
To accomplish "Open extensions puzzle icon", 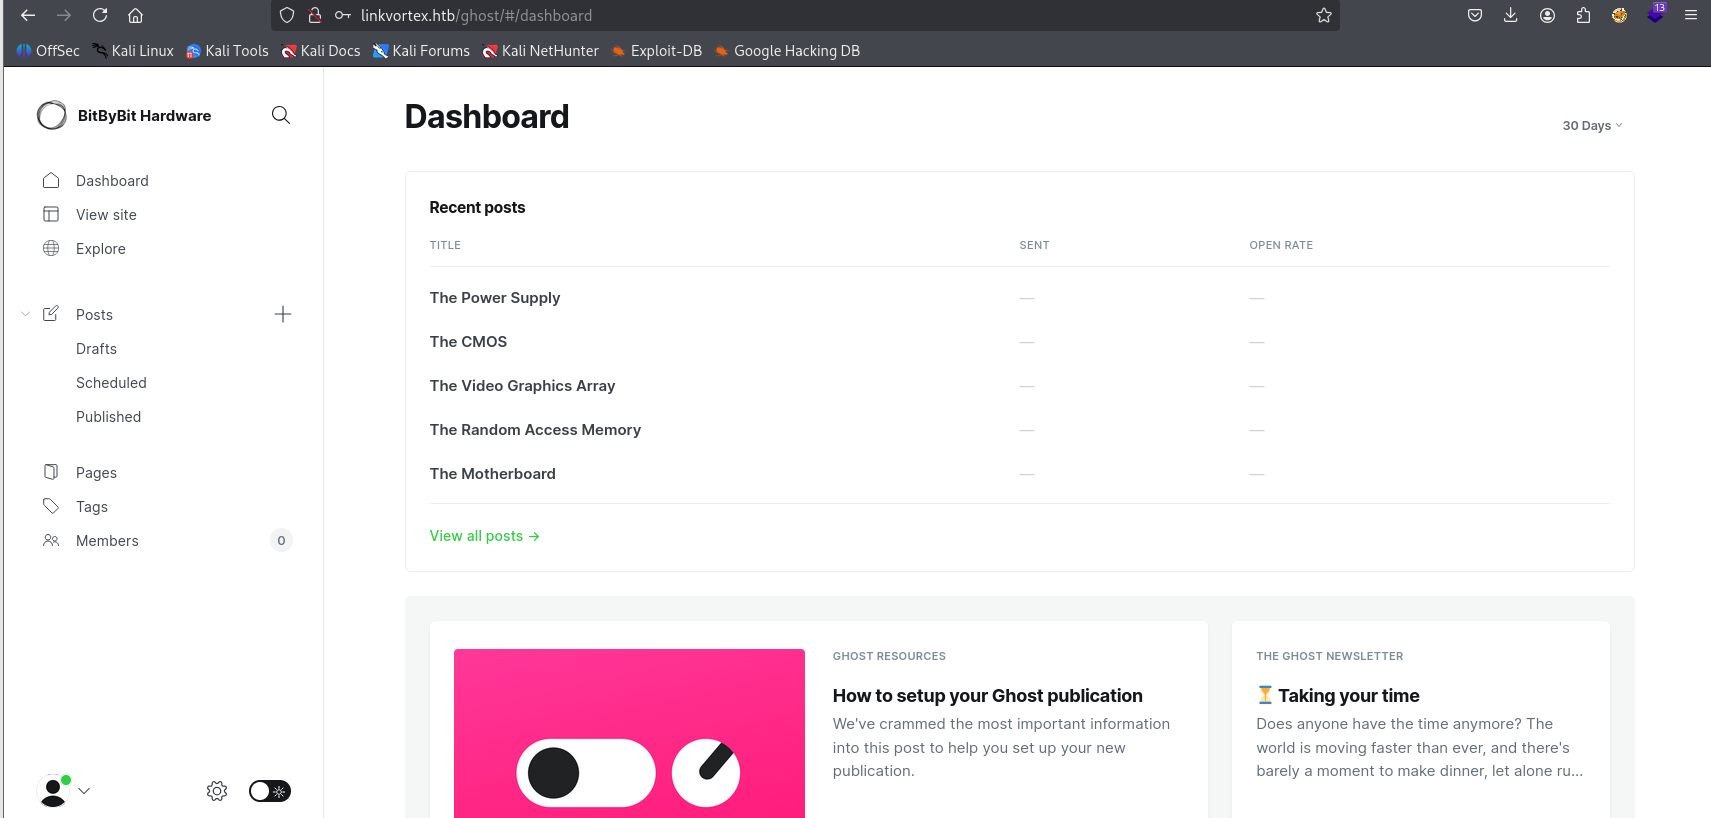I will coord(1583,15).
